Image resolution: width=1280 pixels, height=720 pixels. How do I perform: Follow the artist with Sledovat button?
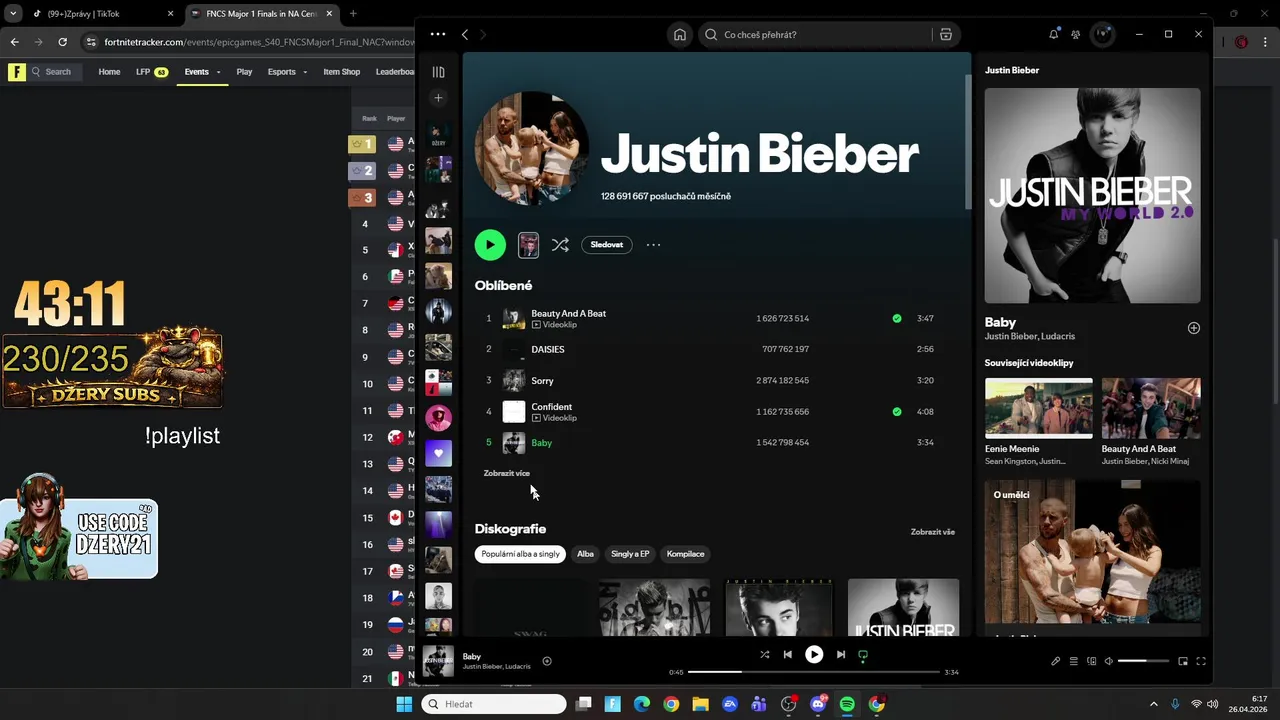606,245
